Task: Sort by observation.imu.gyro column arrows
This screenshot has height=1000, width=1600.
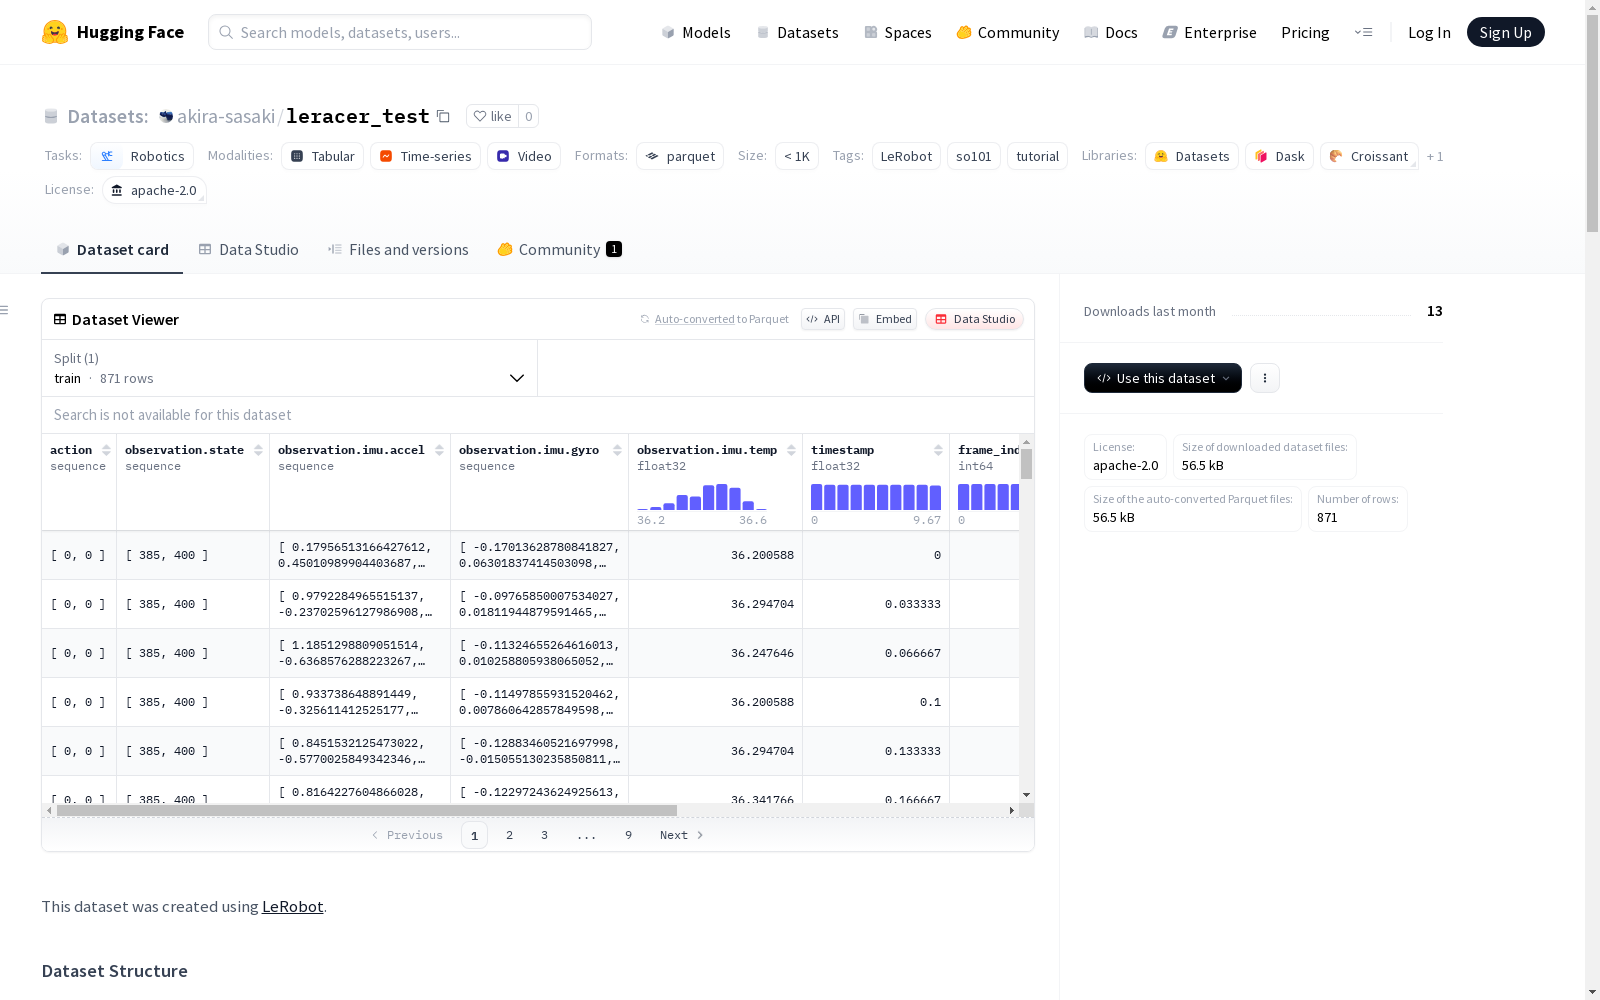Action: (617, 450)
